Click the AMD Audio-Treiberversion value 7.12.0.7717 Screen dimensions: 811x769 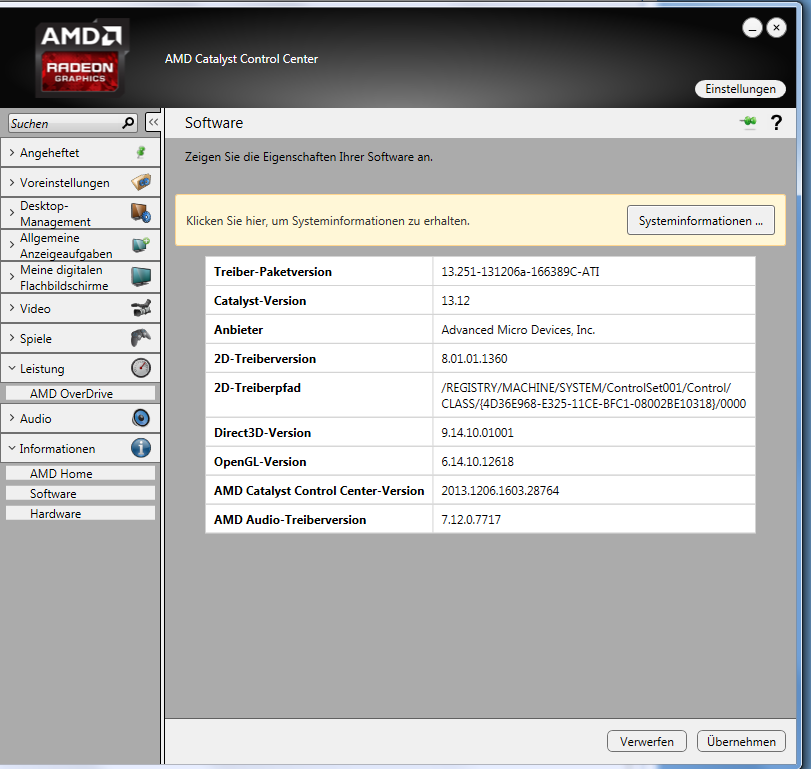click(471, 519)
